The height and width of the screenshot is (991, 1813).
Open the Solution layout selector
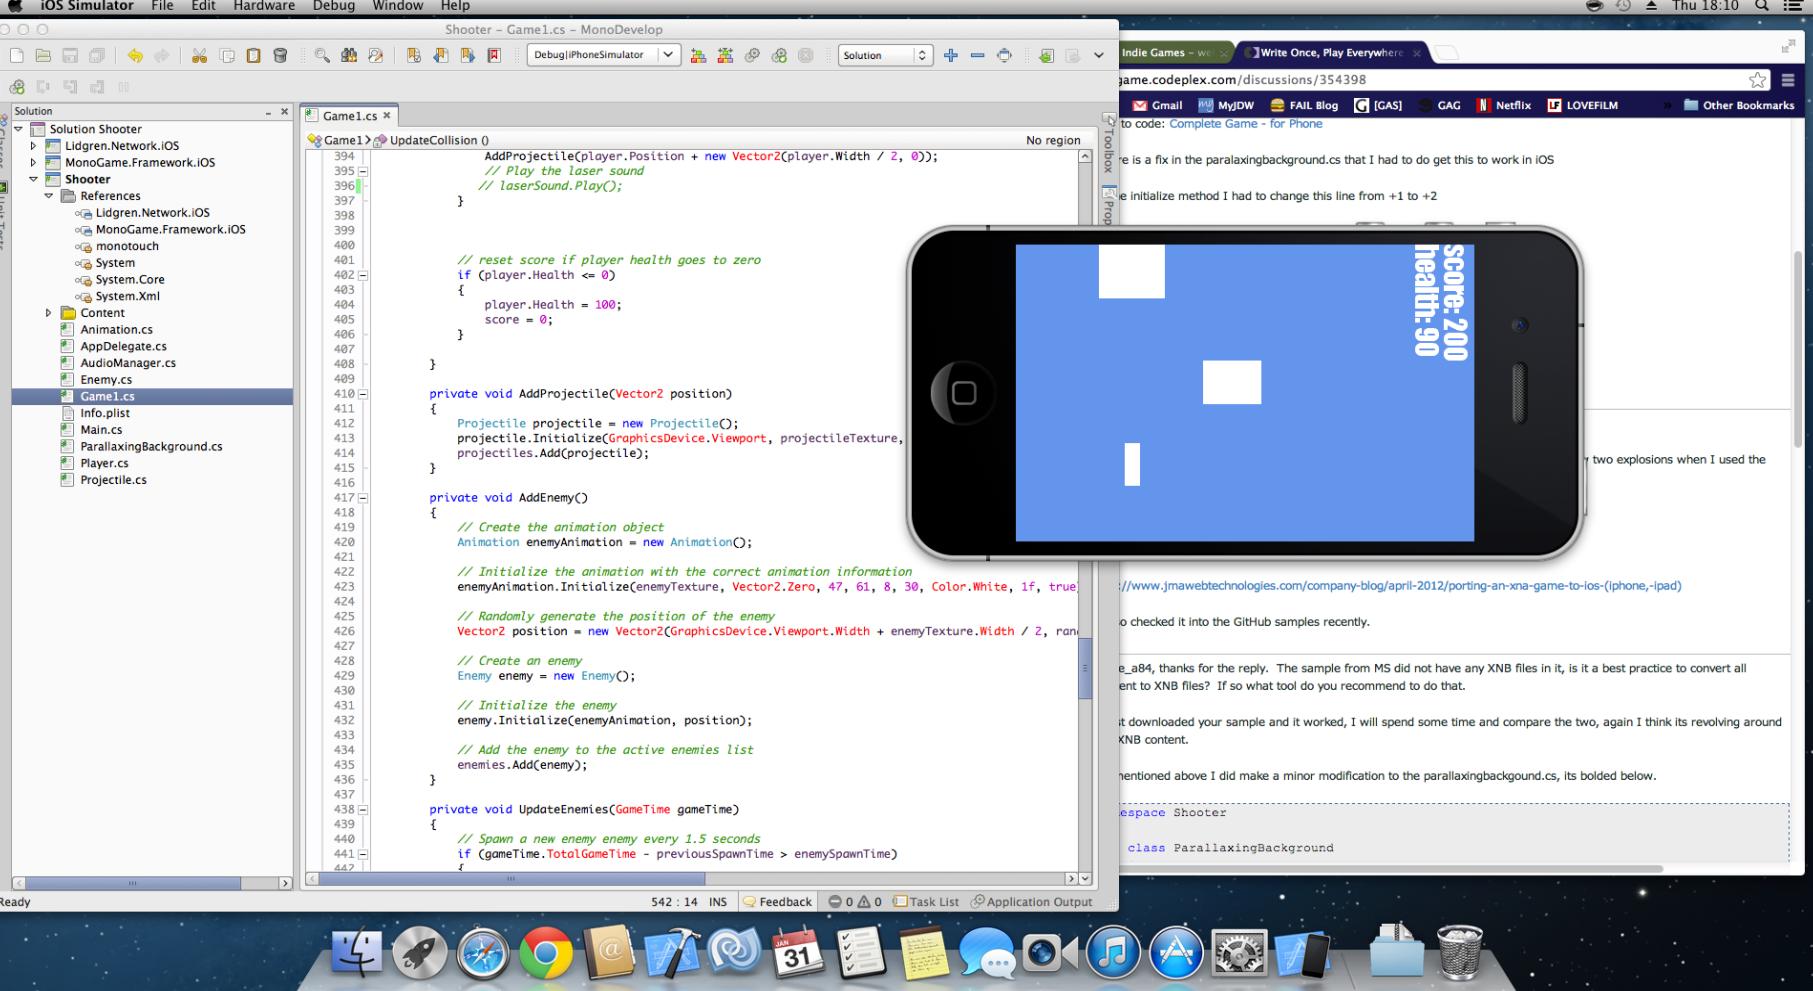[x=886, y=56]
